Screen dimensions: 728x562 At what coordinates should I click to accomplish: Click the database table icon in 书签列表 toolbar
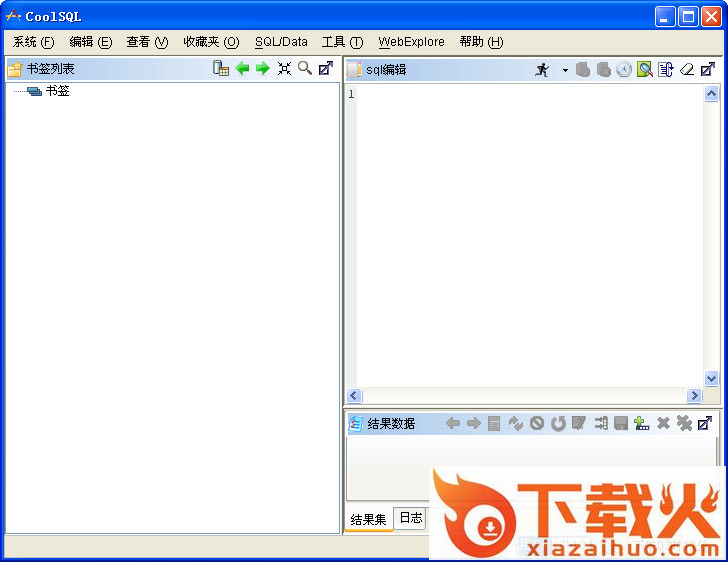click(221, 68)
